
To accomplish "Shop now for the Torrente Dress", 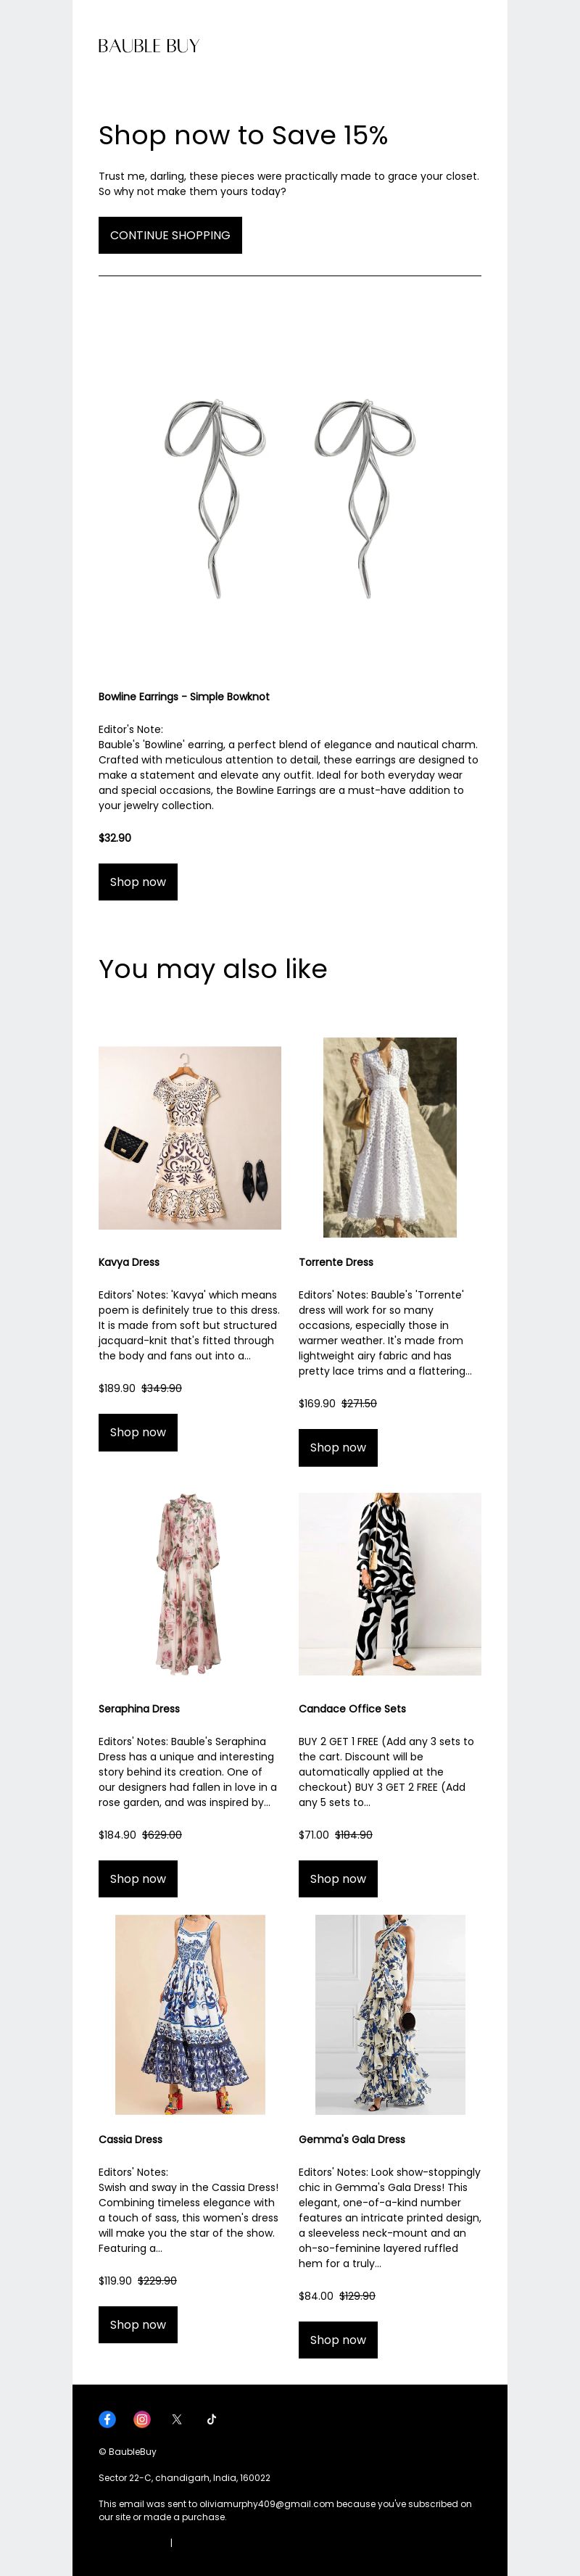I will (338, 1447).
